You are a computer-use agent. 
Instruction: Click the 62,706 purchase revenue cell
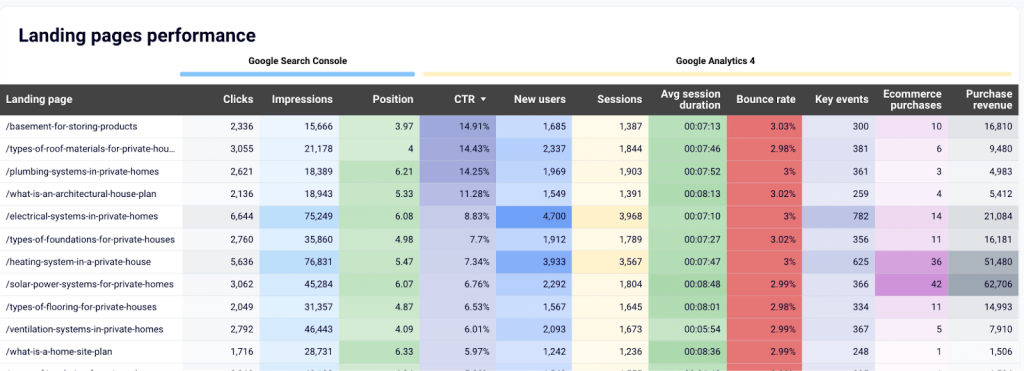coord(986,284)
